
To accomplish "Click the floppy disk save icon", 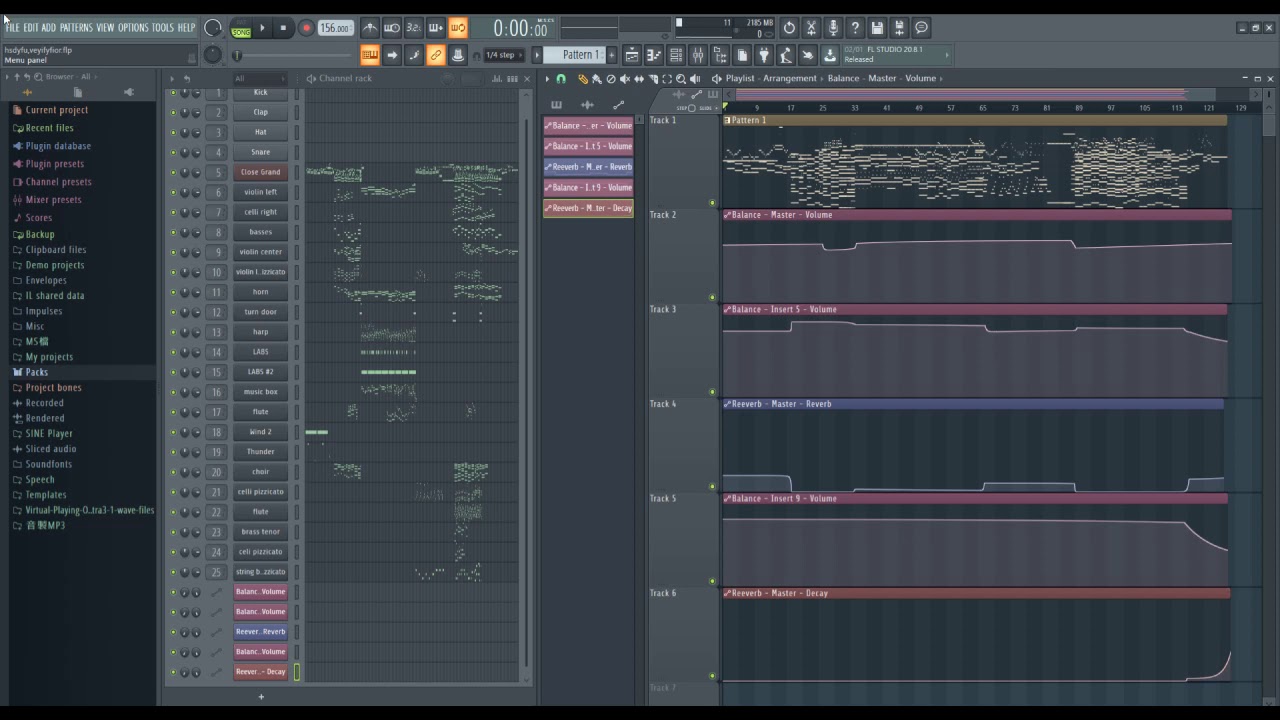I will (x=877, y=28).
